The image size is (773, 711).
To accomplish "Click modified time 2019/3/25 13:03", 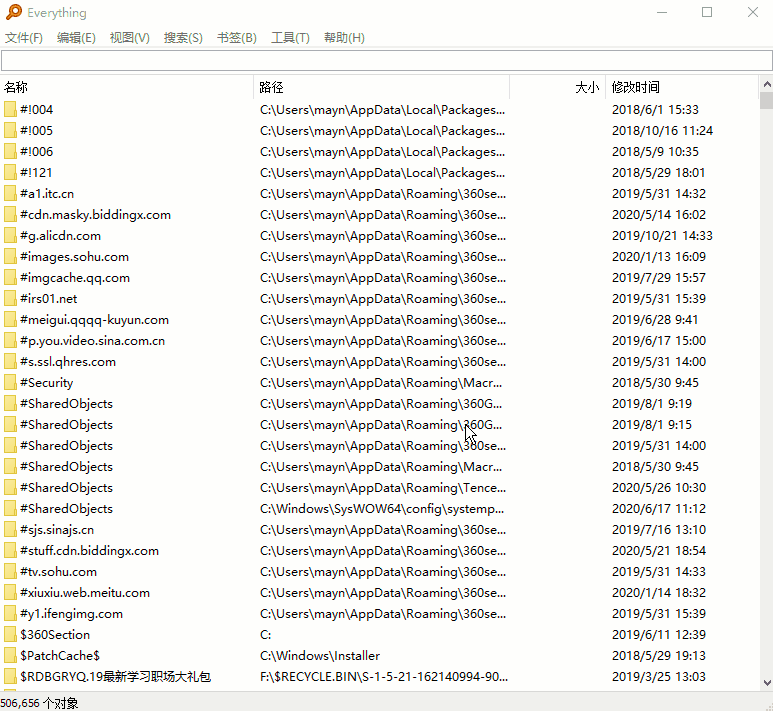I will tap(659, 676).
